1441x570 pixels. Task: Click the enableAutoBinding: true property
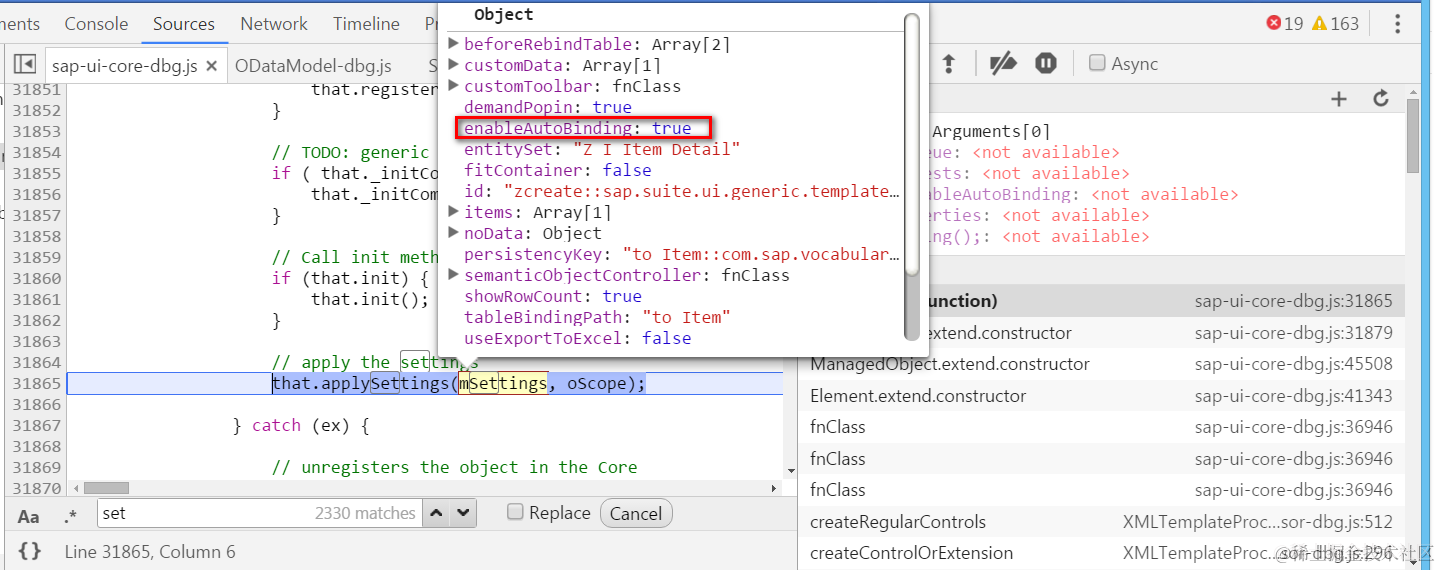coord(577,128)
